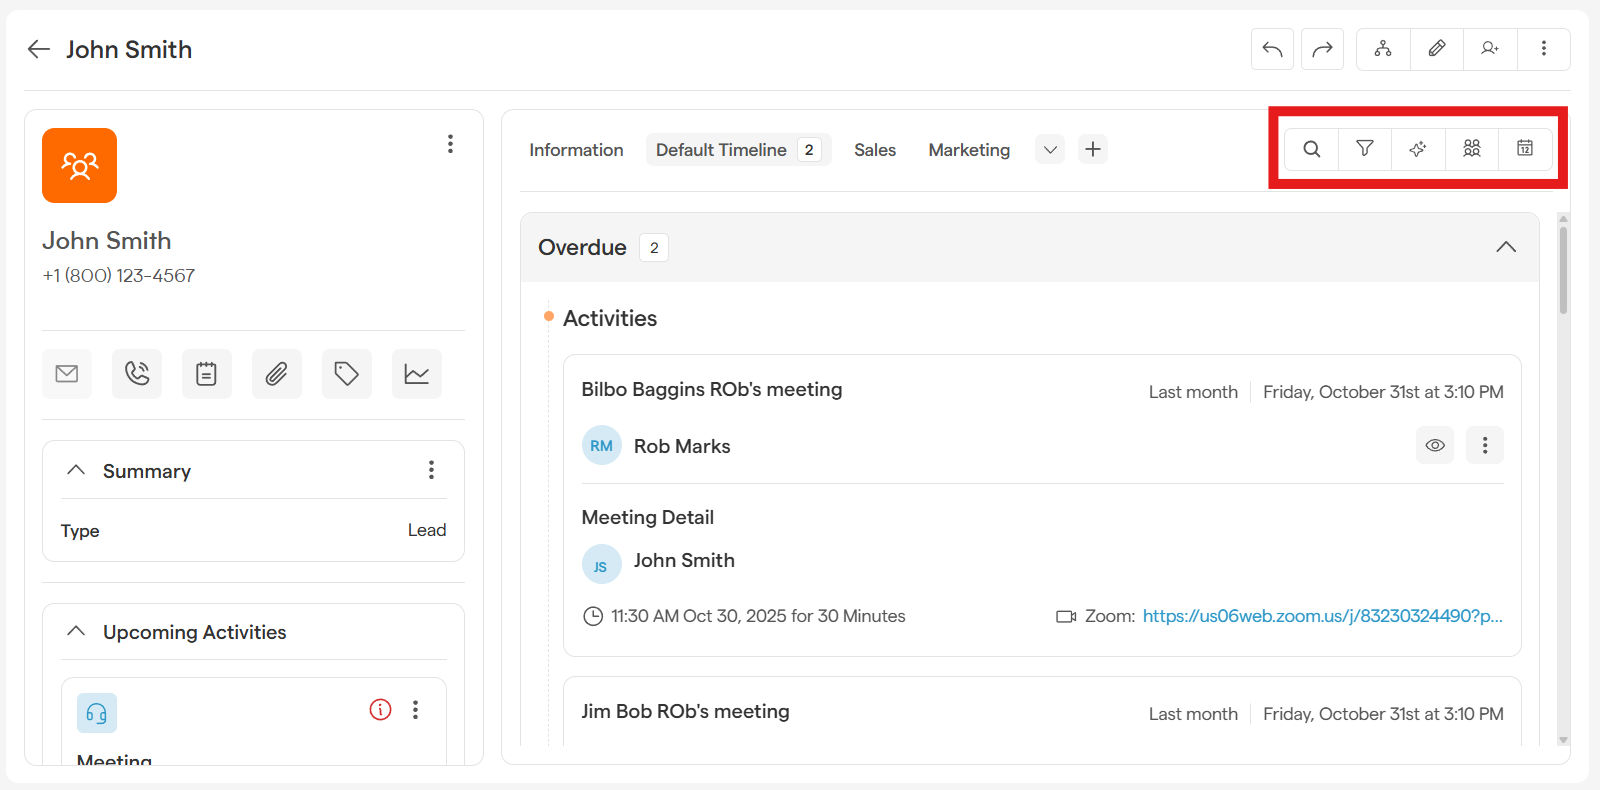This screenshot has height=790, width=1600.
Task: Click the email icon in contact card
Action: click(67, 374)
